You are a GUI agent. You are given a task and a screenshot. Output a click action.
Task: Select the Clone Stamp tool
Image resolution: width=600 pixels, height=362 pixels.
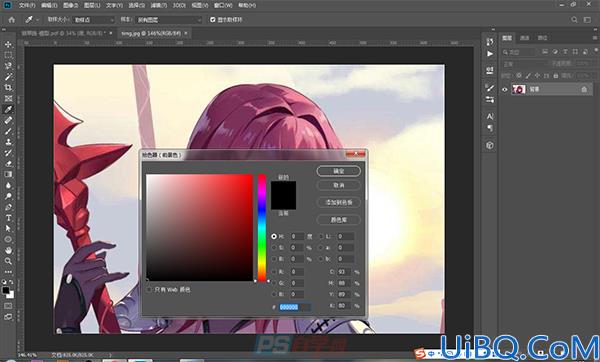(x=8, y=142)
